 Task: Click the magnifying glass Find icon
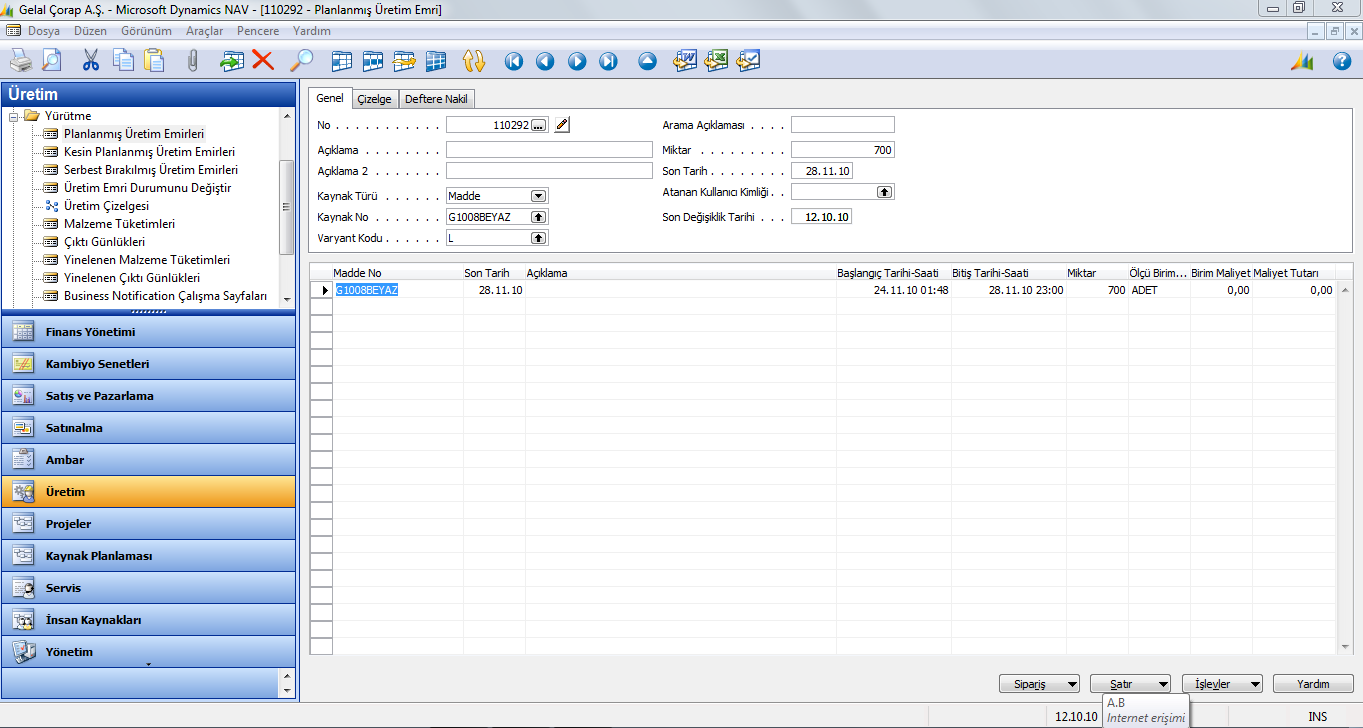(x=301, y=61)
